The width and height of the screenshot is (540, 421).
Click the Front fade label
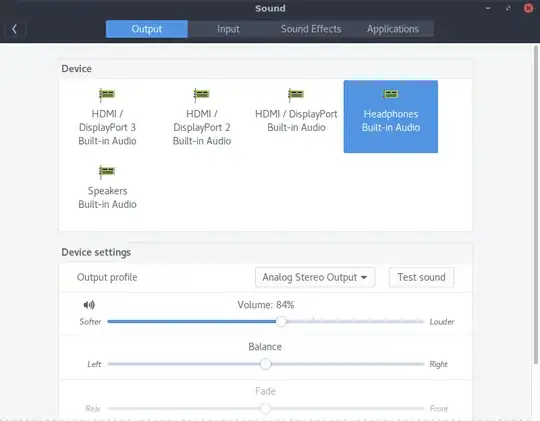438,409
